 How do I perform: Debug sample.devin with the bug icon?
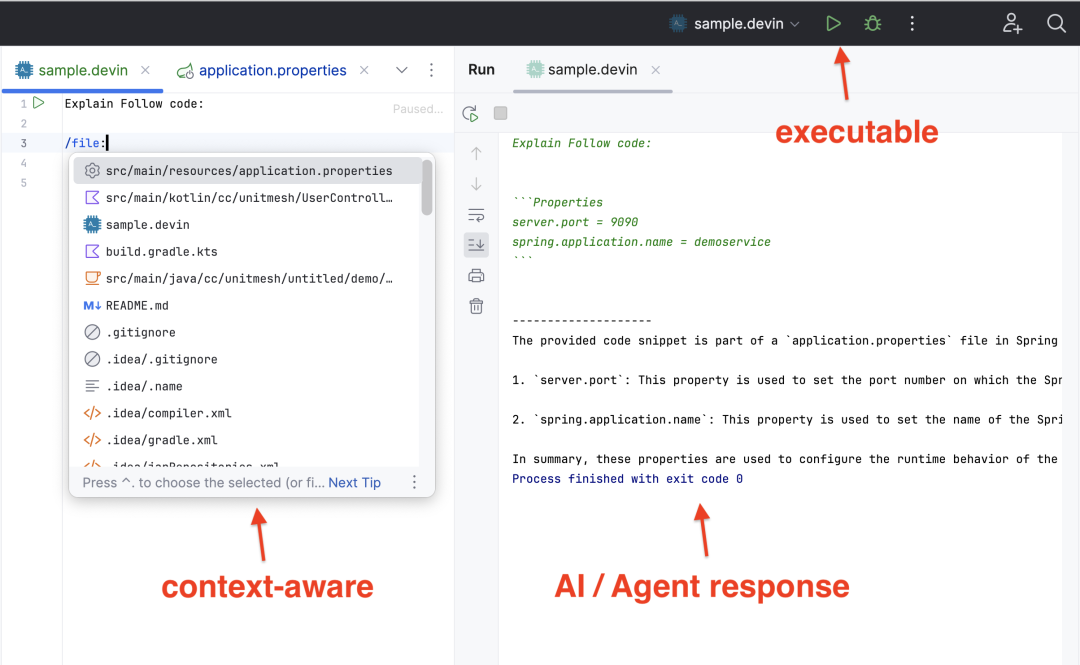(873, 23)
